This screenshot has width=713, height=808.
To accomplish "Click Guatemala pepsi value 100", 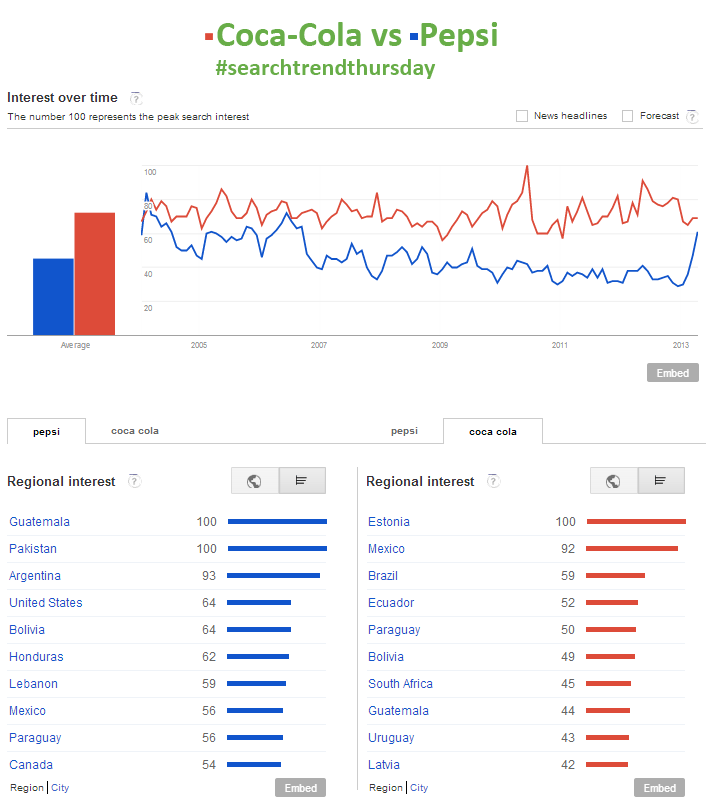I will (x=207, y=521).
